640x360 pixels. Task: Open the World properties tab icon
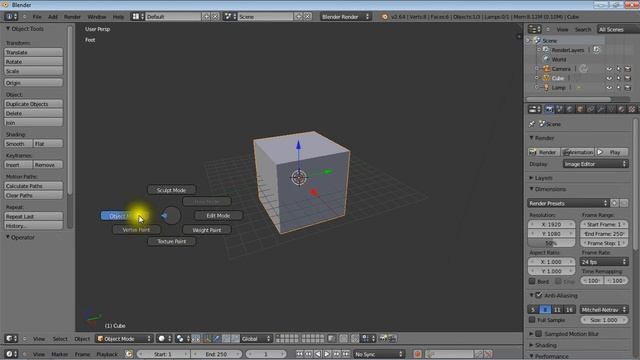pos(570,109)
